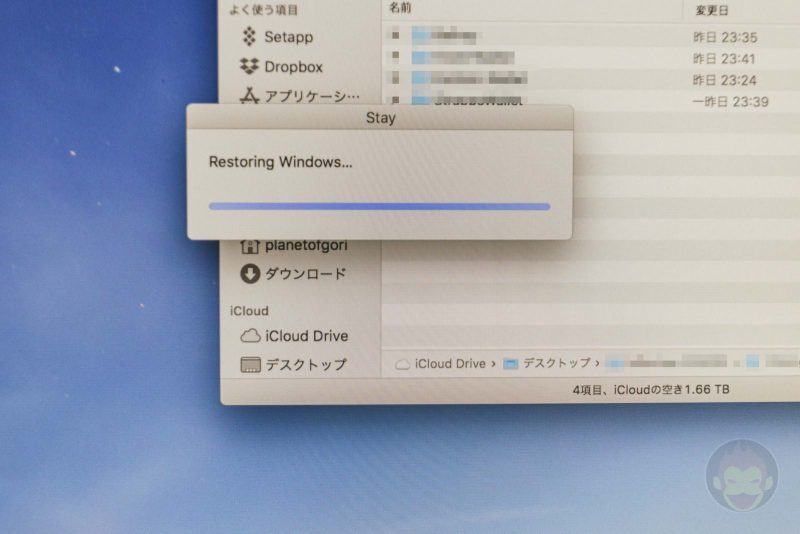Select planetofgori home folder label
Image resolution: width=800 pixels, height=534 pixels.
(x=306, y=246)
